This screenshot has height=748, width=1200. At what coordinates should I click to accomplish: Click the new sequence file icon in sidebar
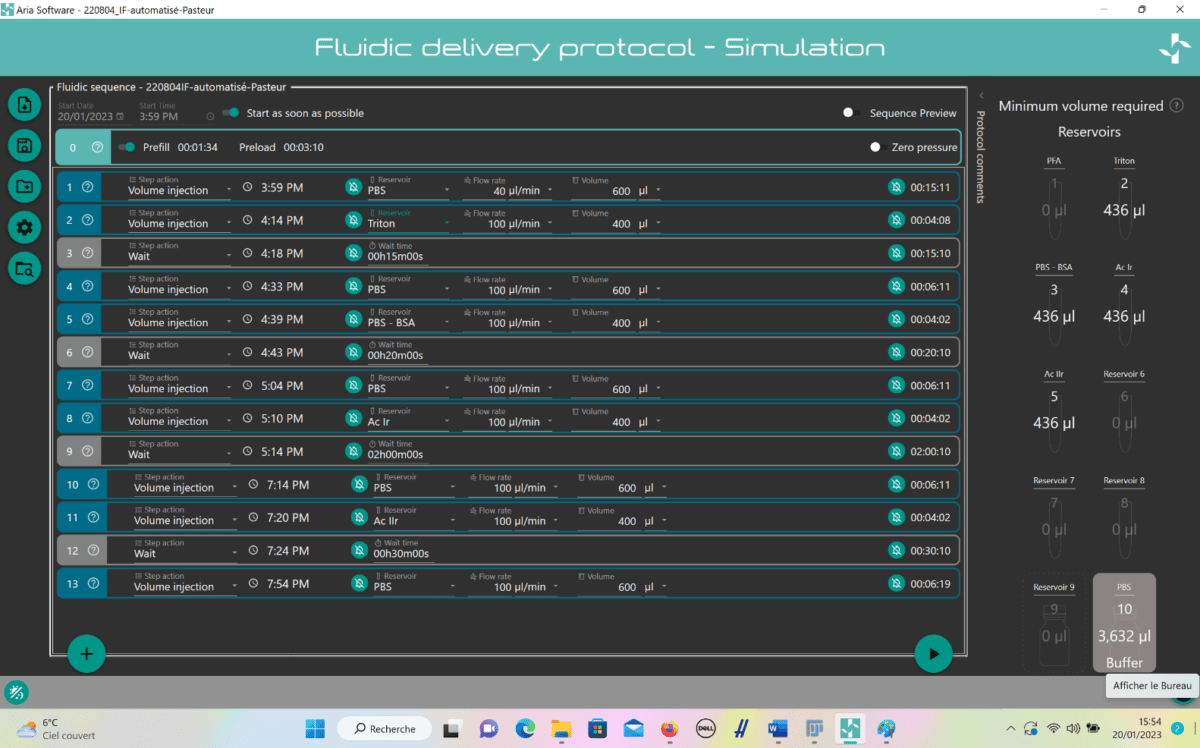pos(24,105)
